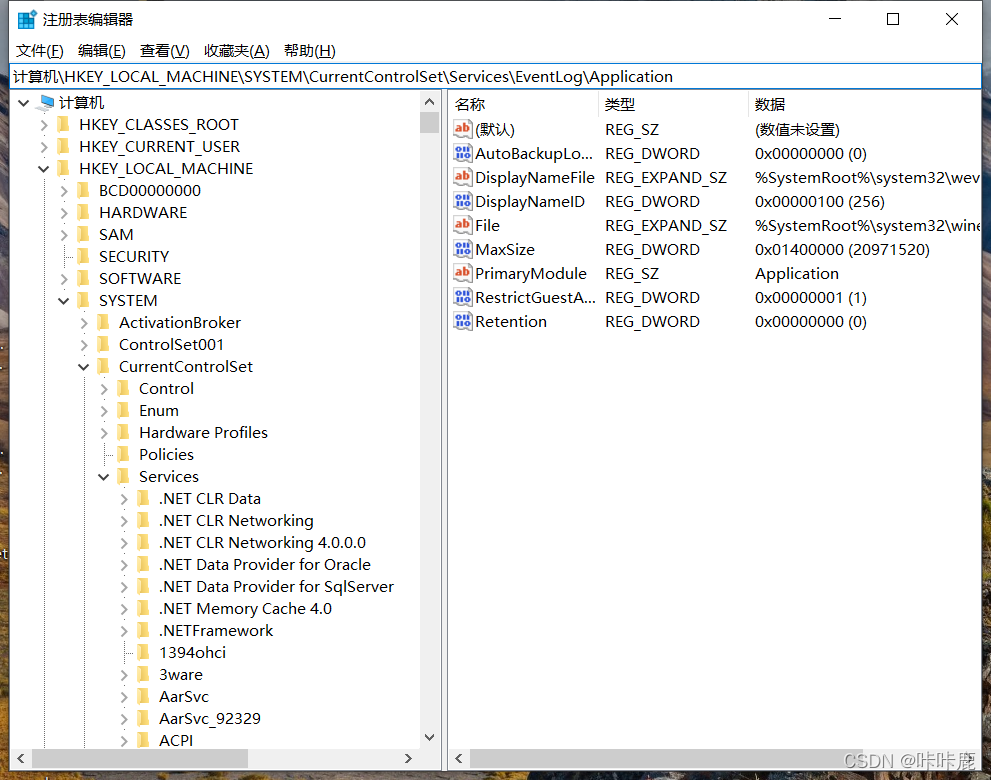This screenshot has height=780, width=991.
Task: Click values pane horizontal scroll left arrow
Action: click(459, 759)
